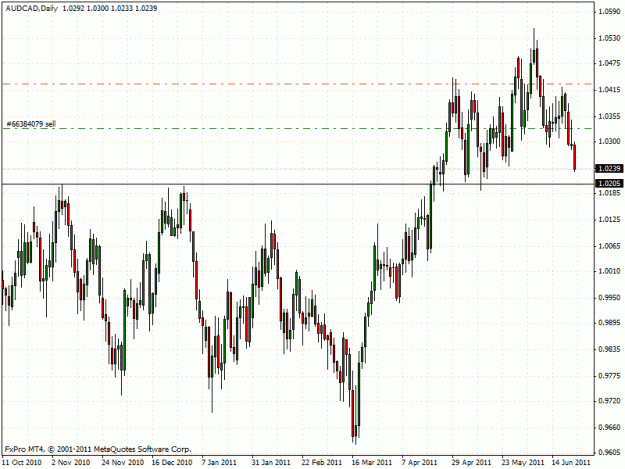Image resolution: width=625 pixels, height=469 pixels.
Task: Click the 31 Jan 2011 date label
Action: pos(271,463)
